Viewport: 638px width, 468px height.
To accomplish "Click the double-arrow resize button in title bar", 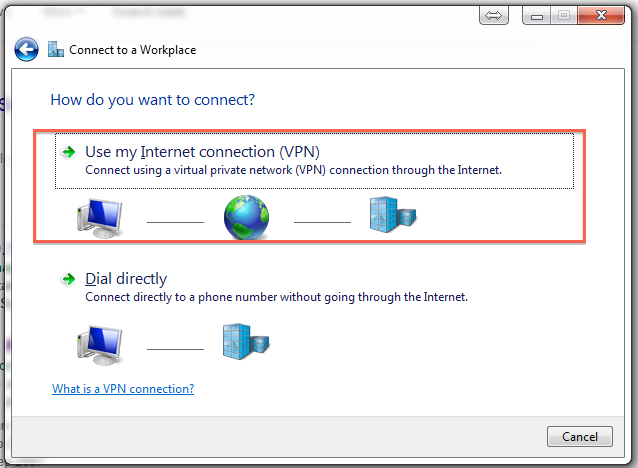I will tap(494, 16).
